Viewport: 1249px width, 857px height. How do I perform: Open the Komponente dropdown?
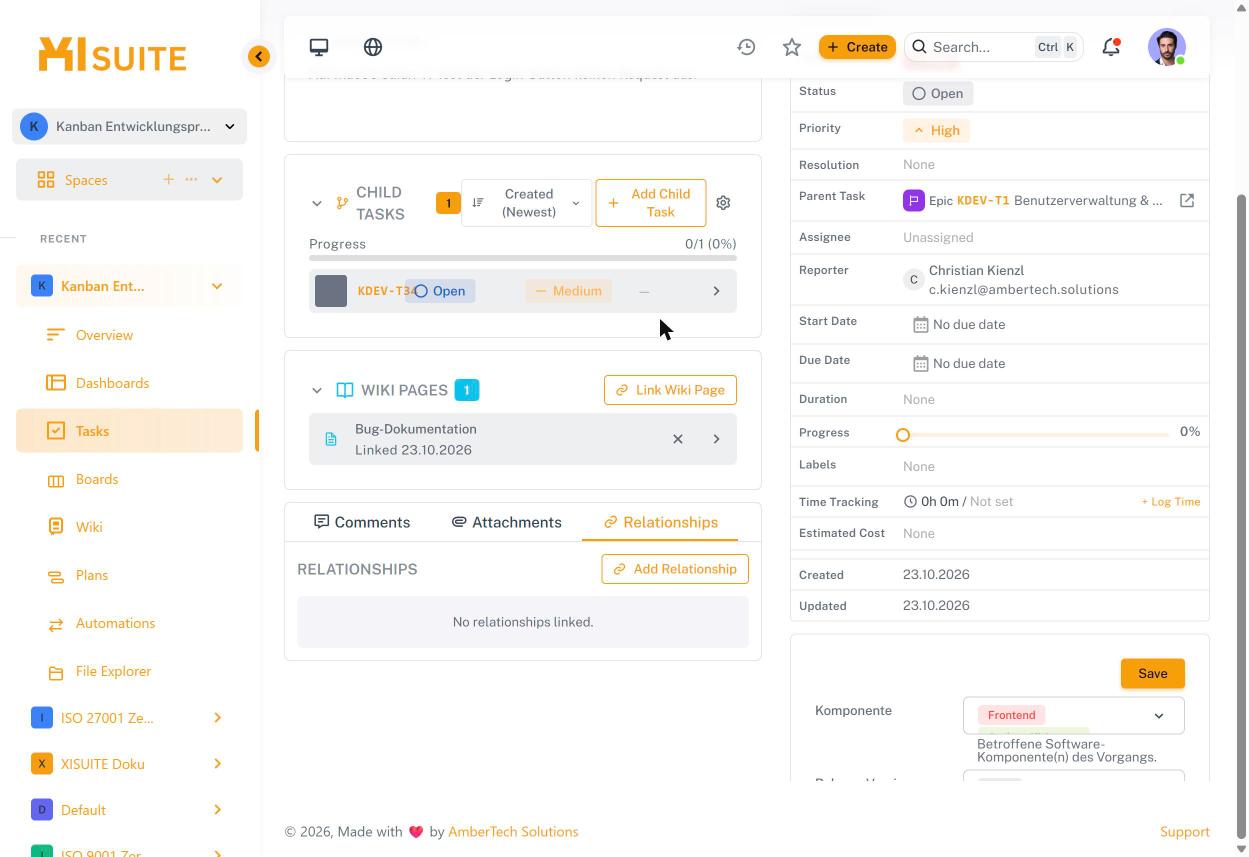pyautogui.click(x=1074, y=715)
